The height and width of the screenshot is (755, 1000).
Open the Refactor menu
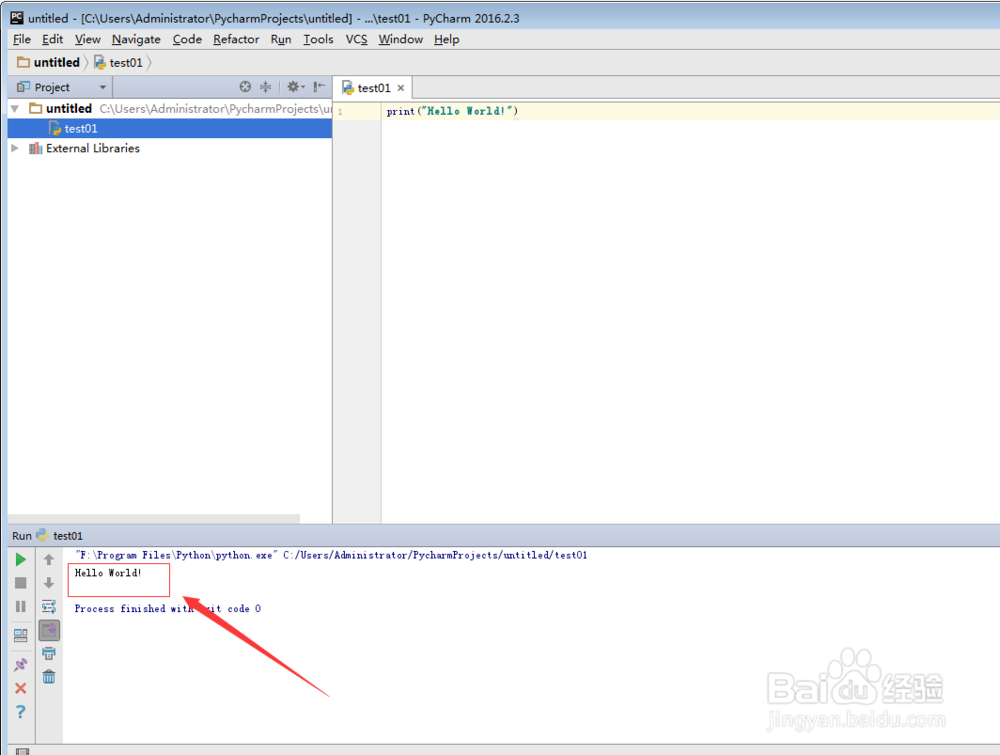pyautogui.click(x=236, y=40)
